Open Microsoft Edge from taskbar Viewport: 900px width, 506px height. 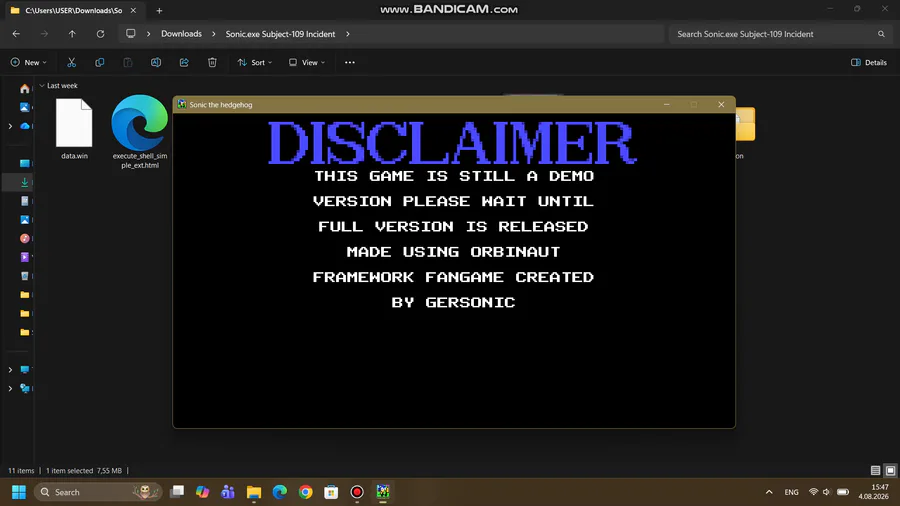(x=280, y=492)
